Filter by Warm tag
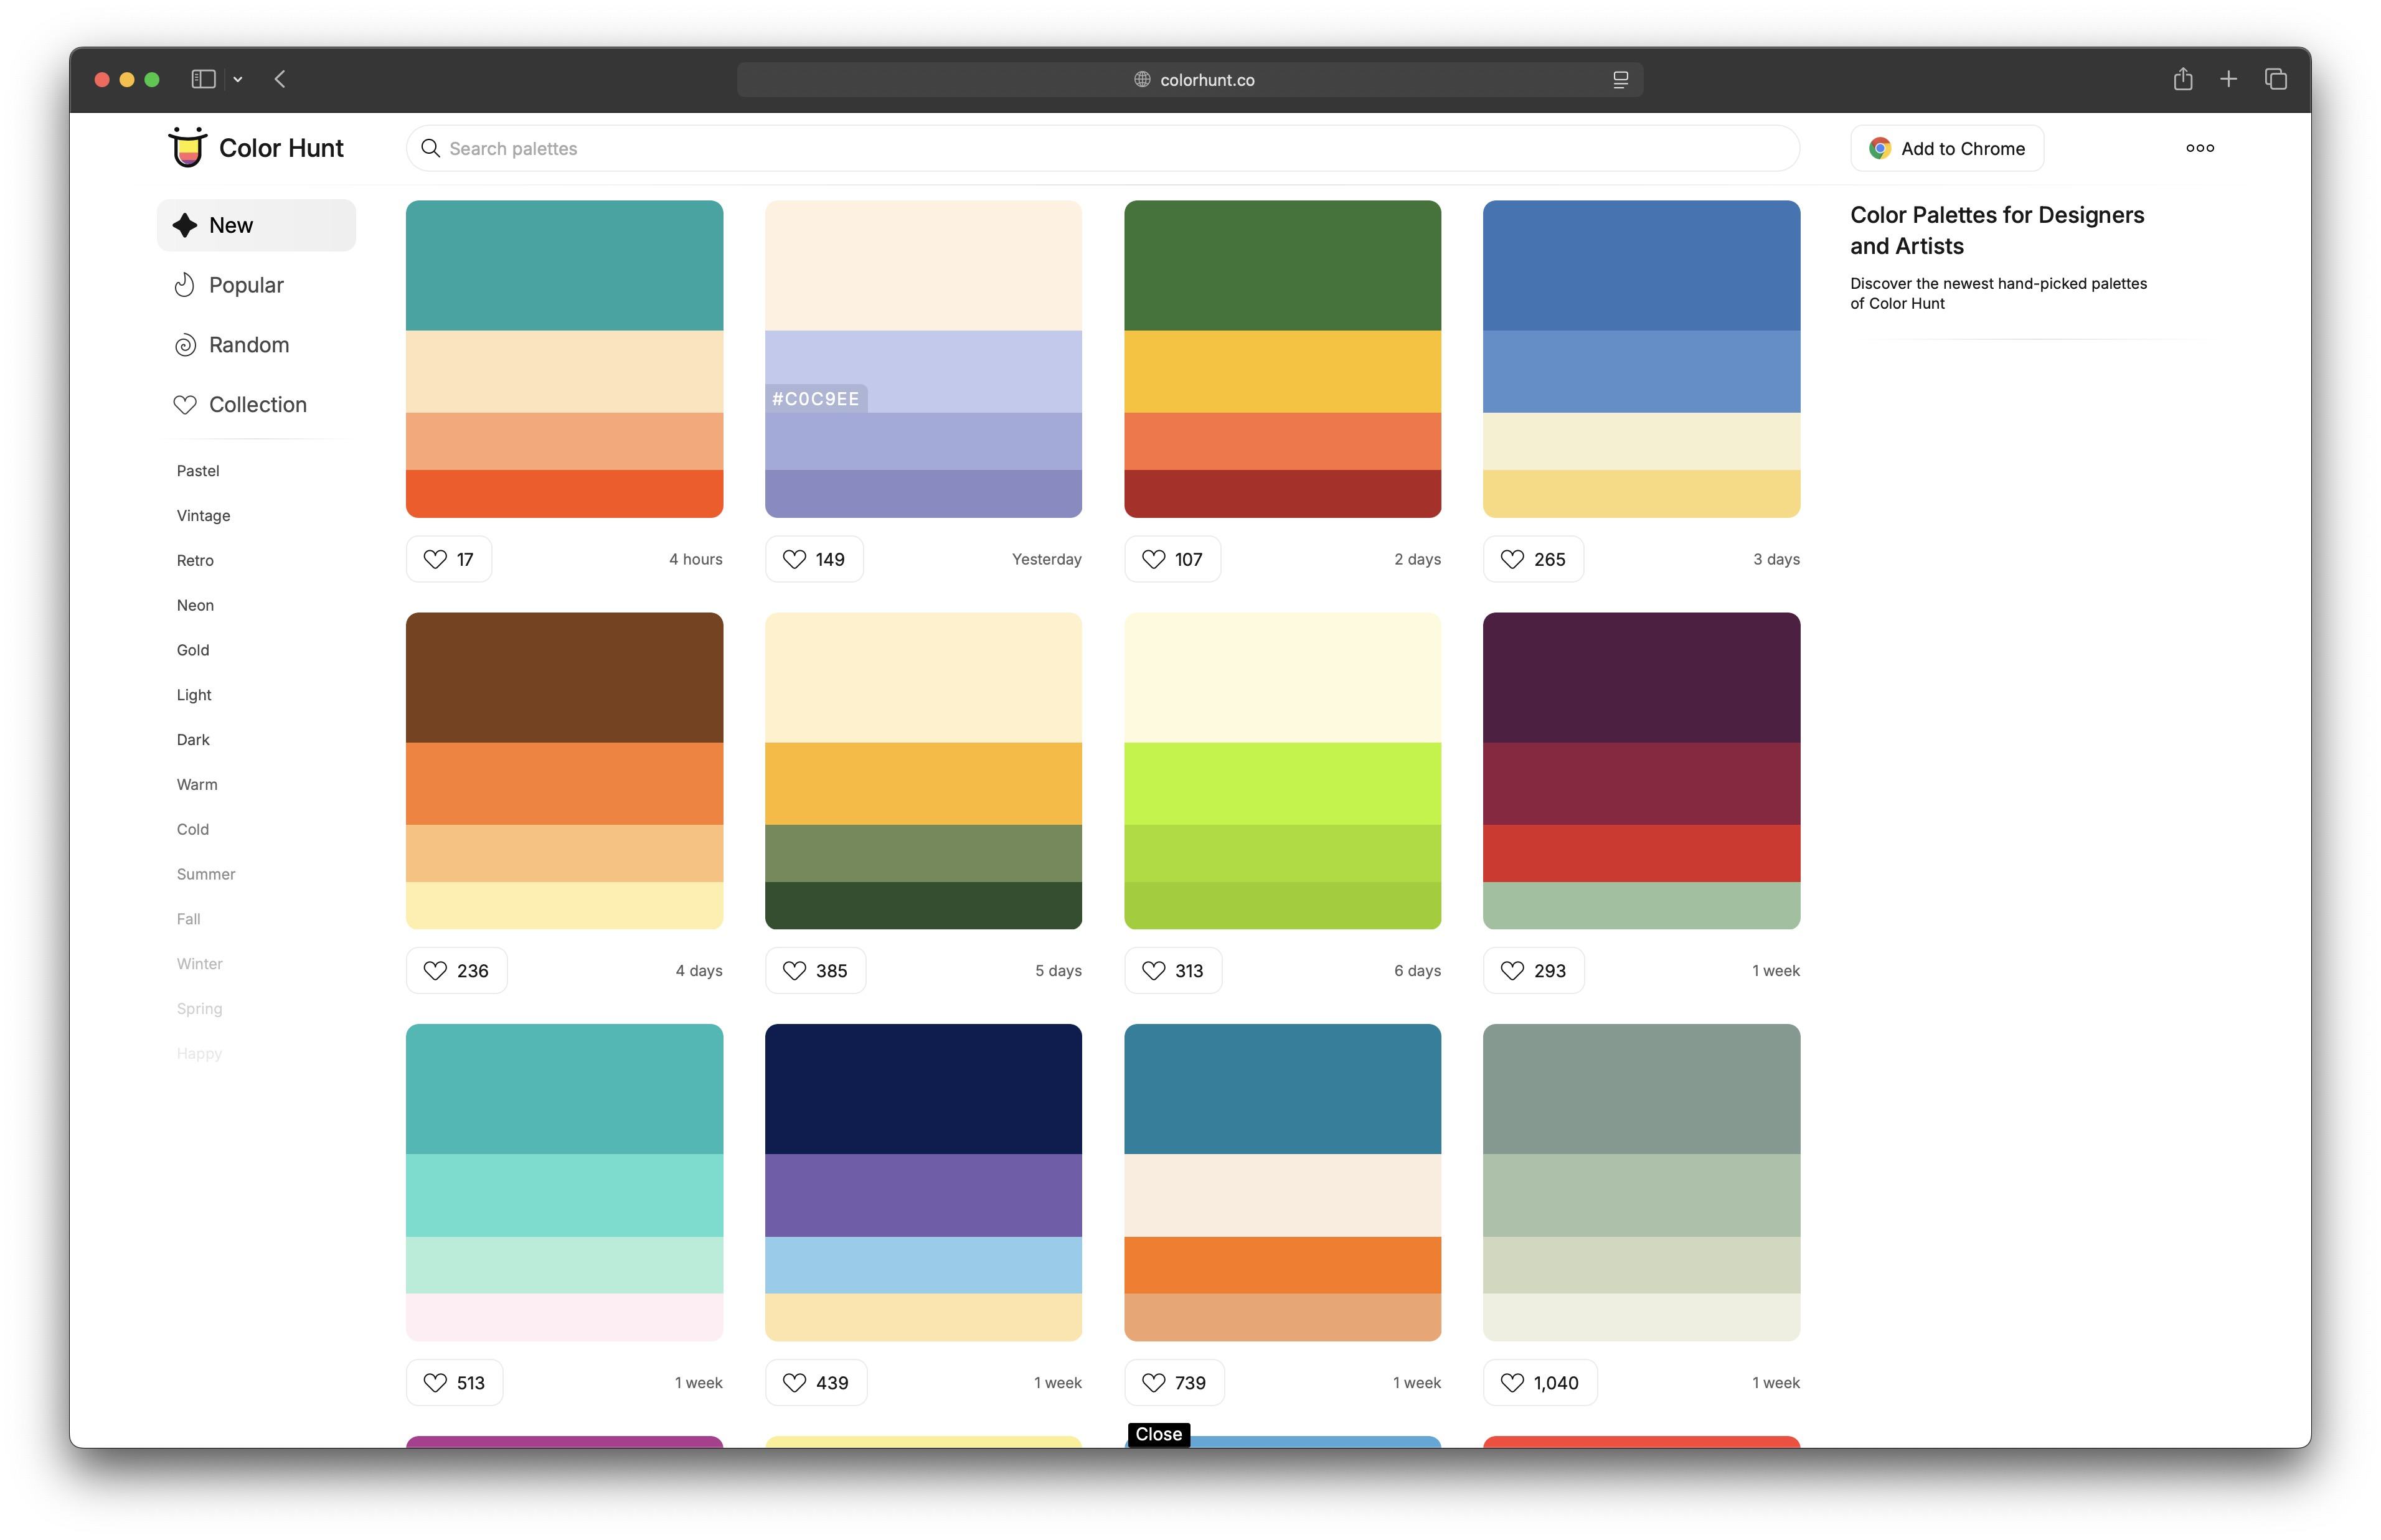Screen dimensions: 2381x1540 pos(197,784)
